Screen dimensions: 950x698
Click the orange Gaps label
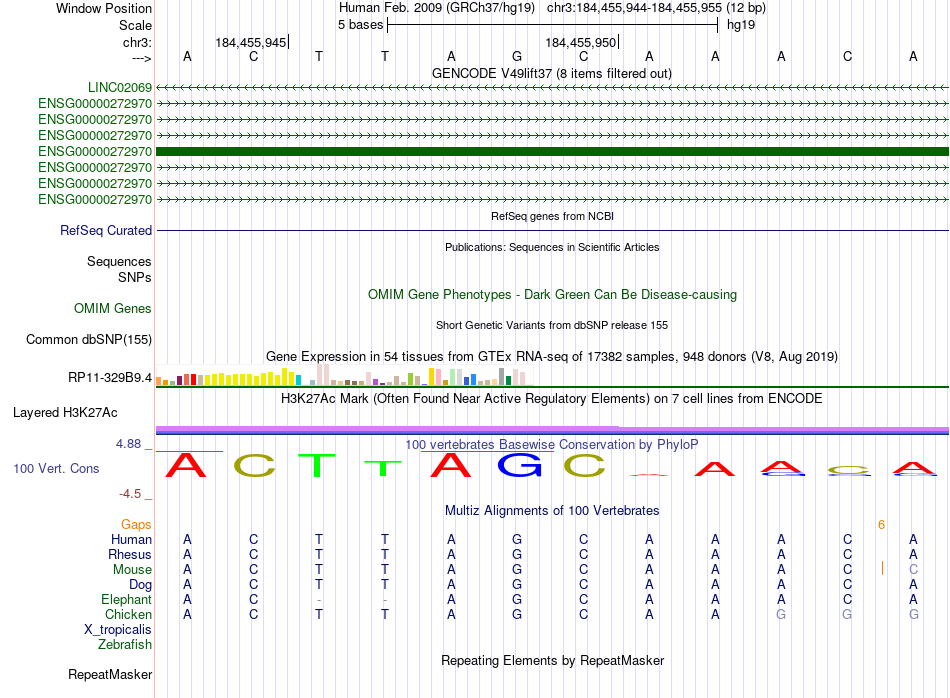tap(136, 525)
